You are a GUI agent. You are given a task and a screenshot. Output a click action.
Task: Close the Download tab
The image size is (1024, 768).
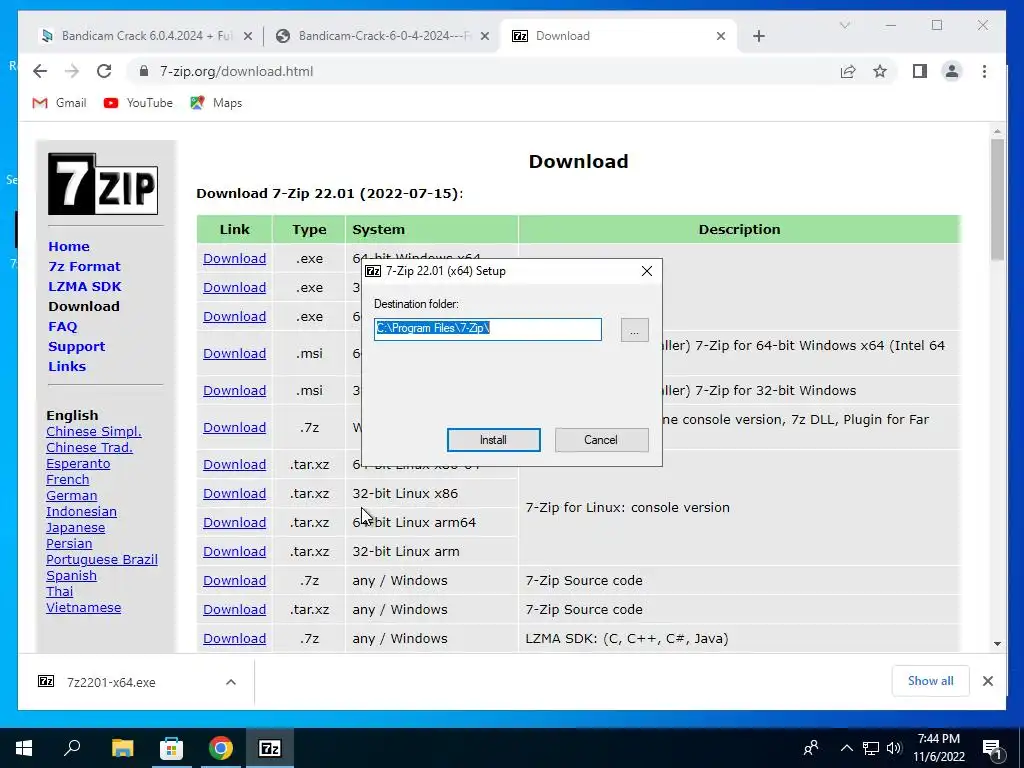pos(721,37)
